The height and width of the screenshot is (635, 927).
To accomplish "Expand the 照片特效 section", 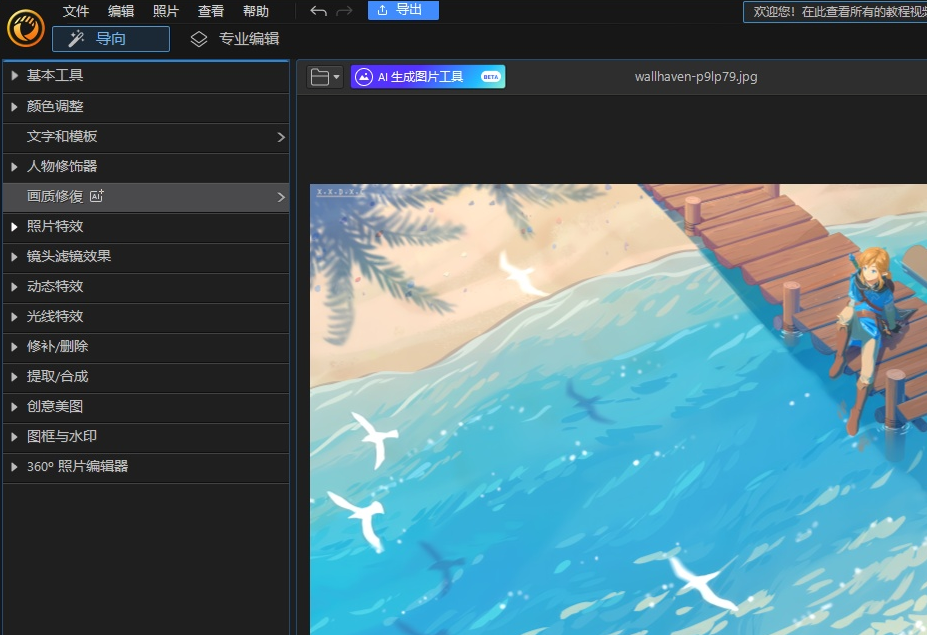I will pos(146,226).
